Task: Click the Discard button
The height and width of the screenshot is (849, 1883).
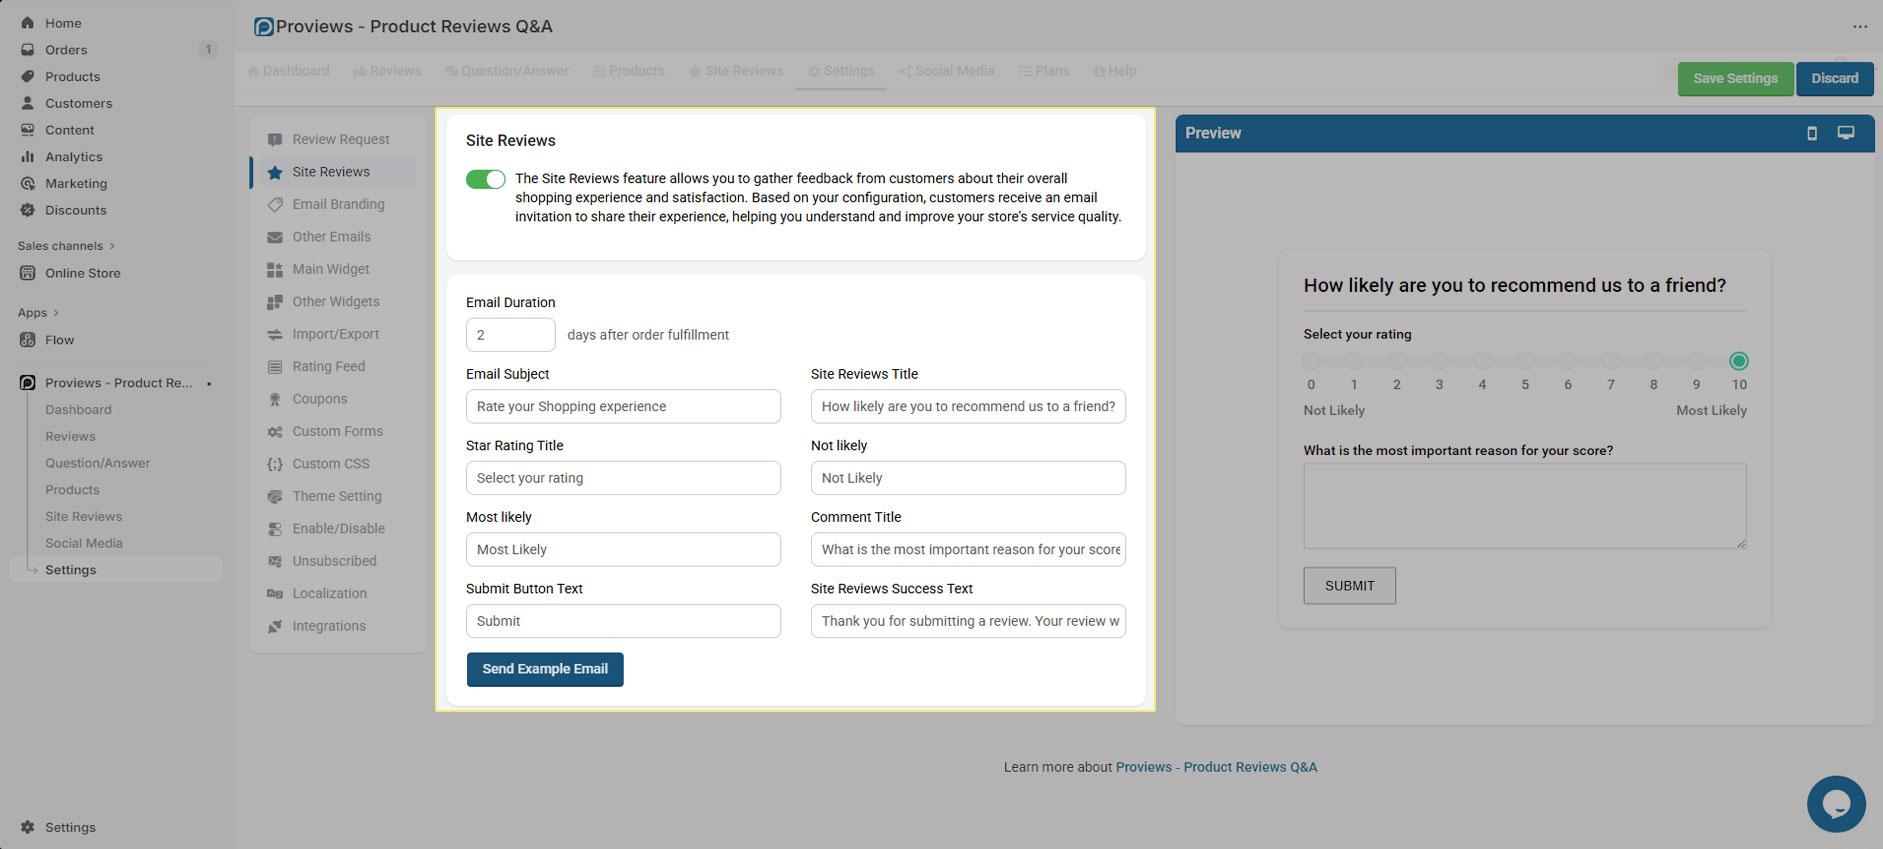Action: [x=1835, y=79]
